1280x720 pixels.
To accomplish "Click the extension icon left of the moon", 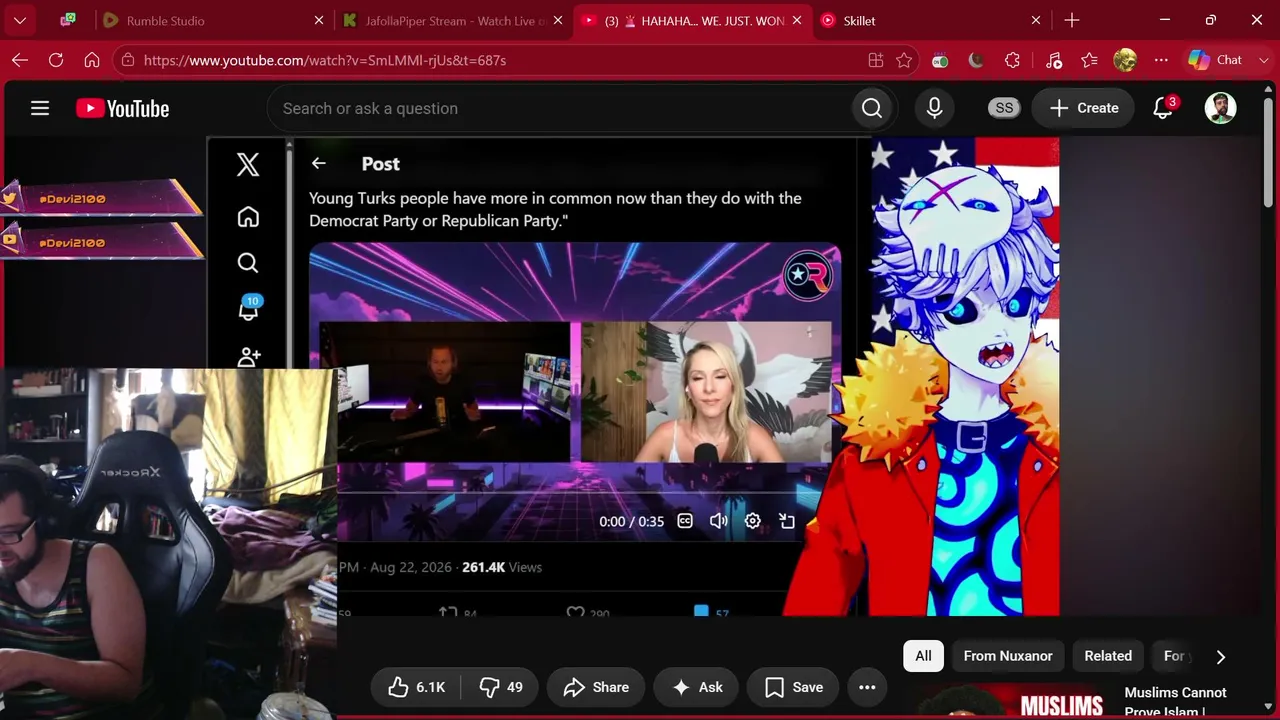I will [940, 60].
